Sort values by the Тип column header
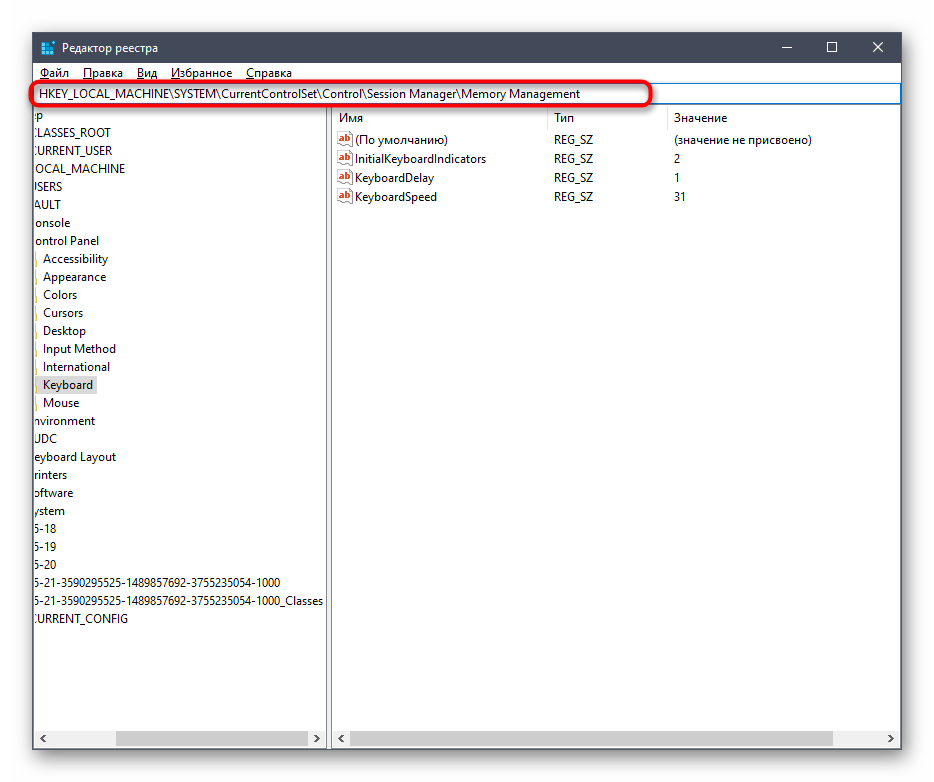The image size is (934, 782). click(606, 118)
